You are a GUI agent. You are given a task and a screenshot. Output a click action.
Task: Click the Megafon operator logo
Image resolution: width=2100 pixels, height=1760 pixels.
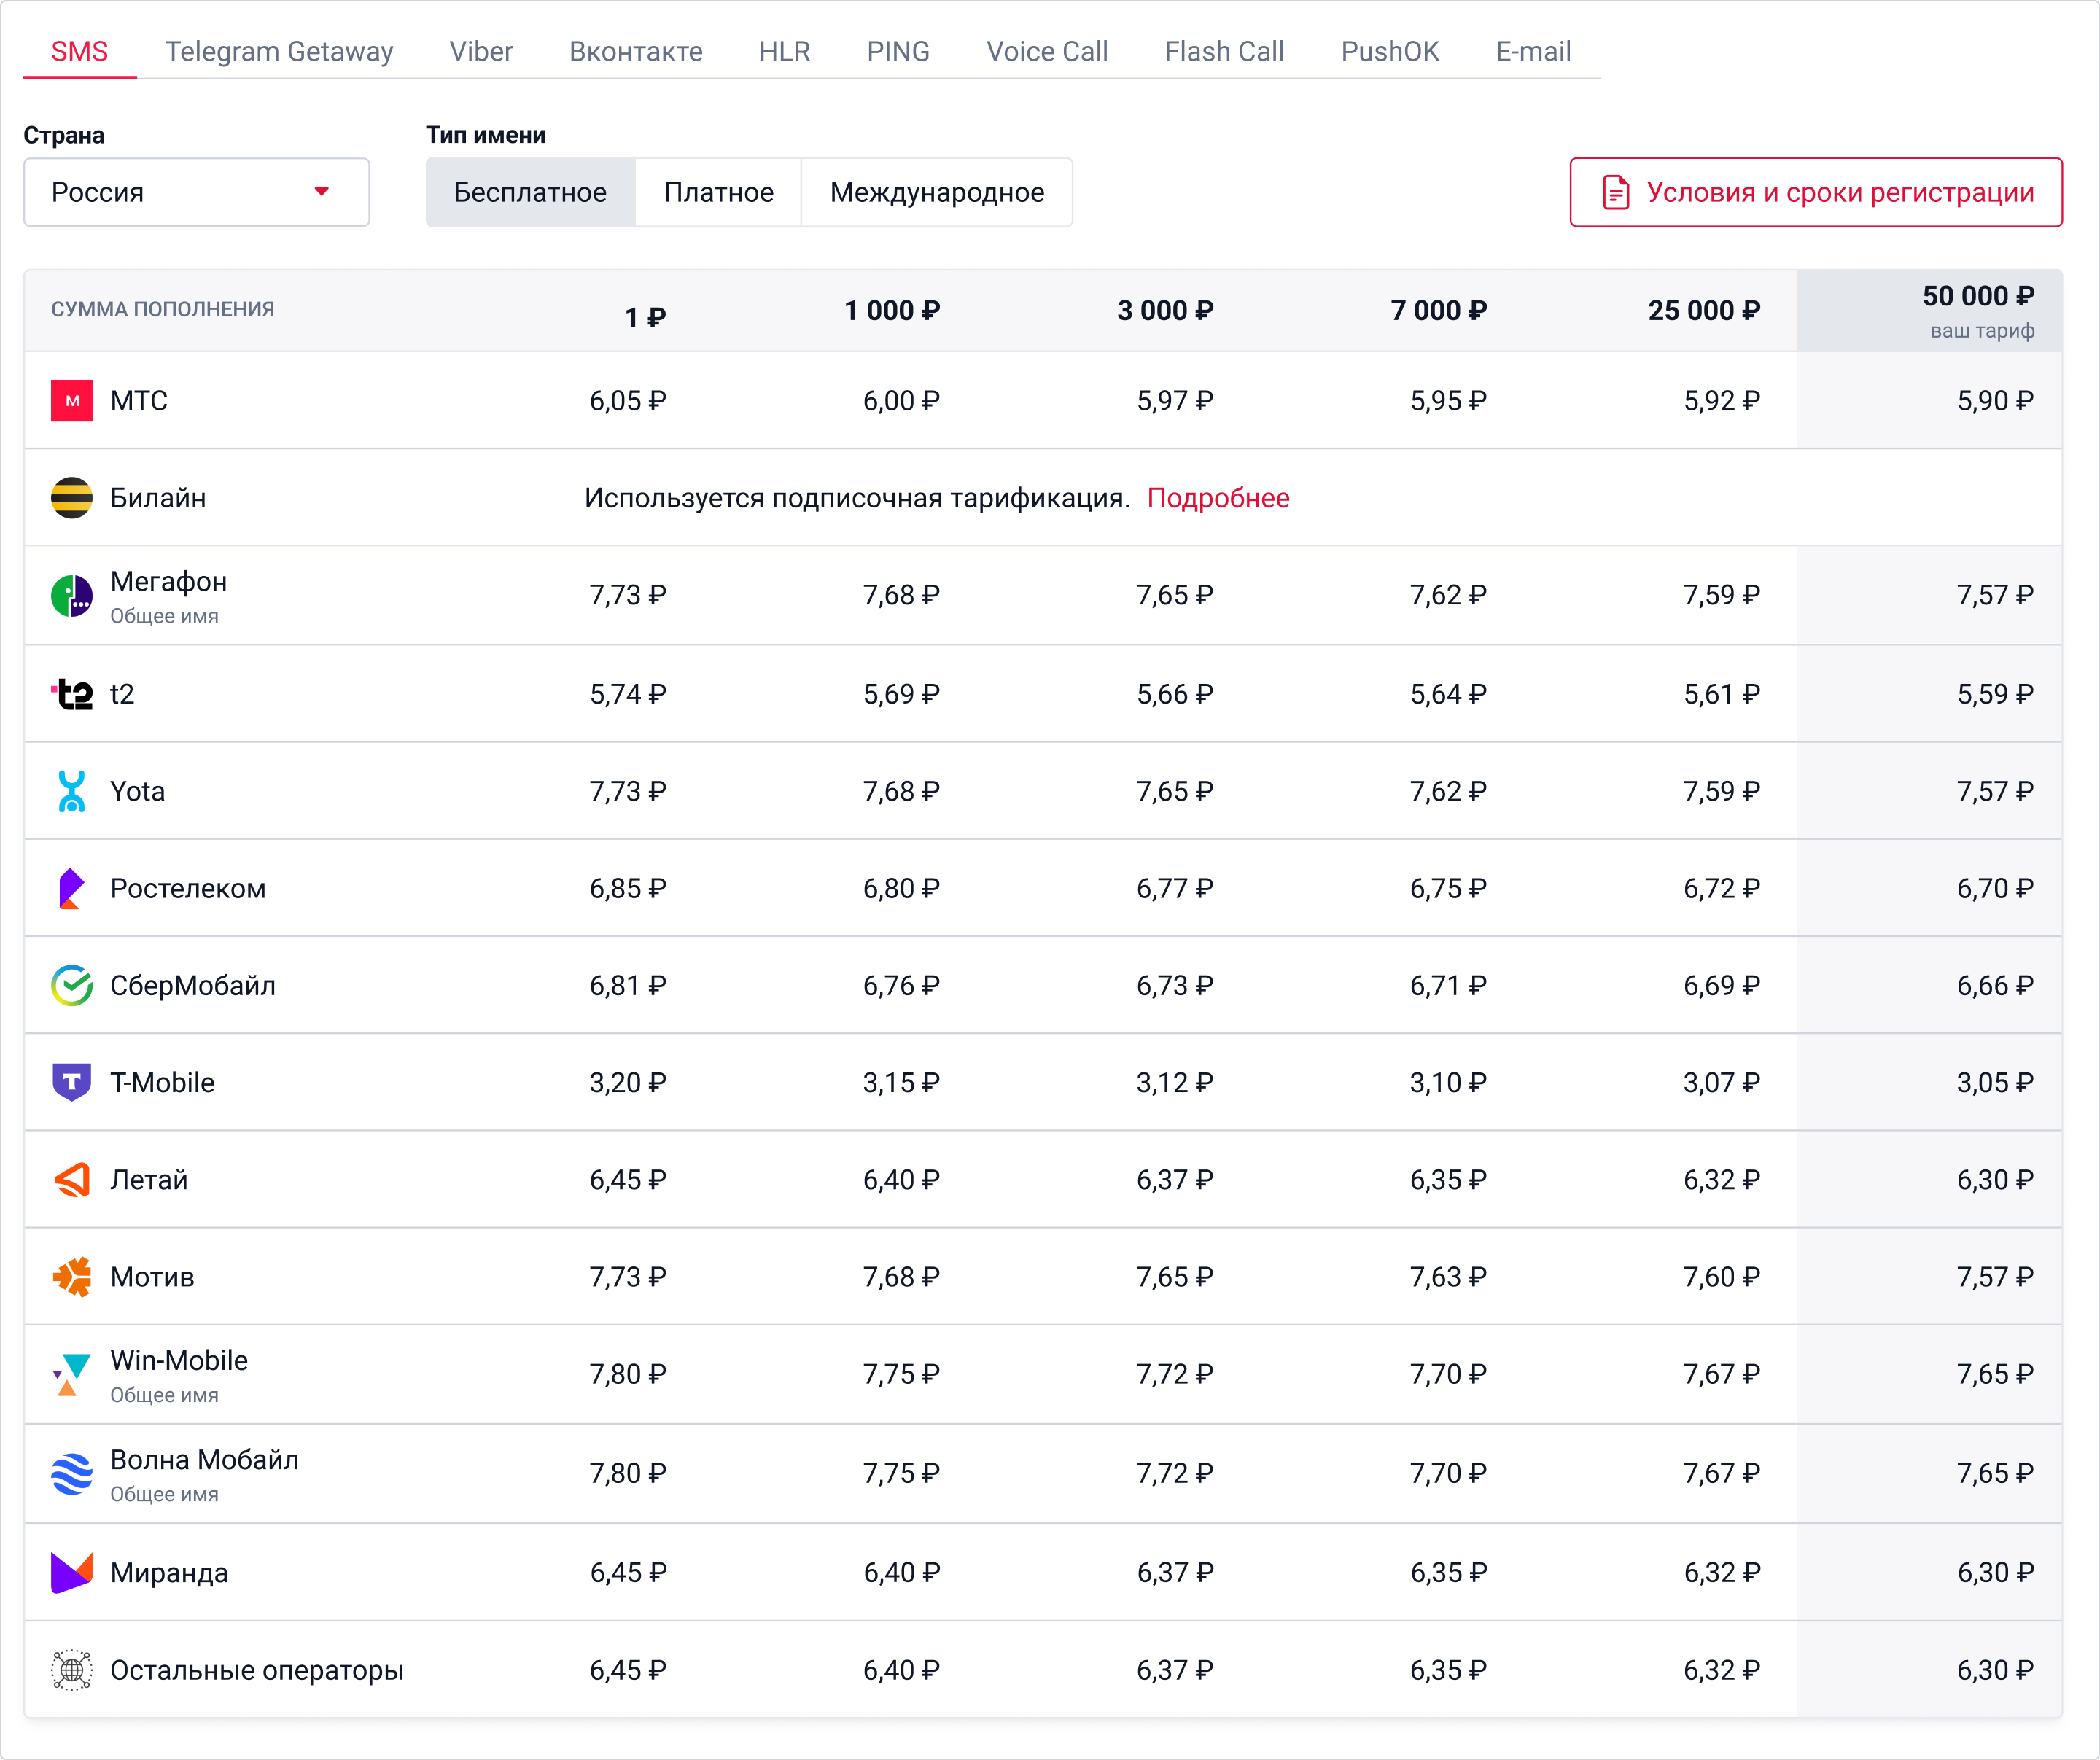click(72, 596)
